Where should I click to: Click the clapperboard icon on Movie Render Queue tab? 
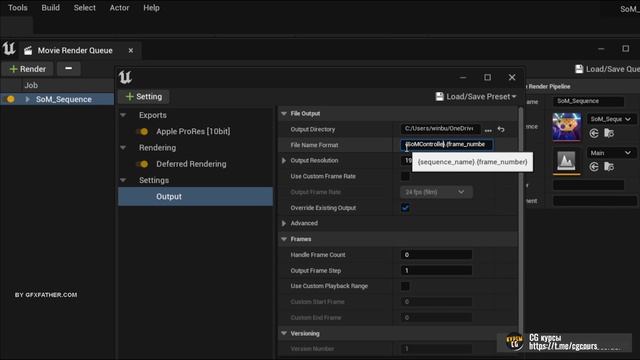pos(28,51)
